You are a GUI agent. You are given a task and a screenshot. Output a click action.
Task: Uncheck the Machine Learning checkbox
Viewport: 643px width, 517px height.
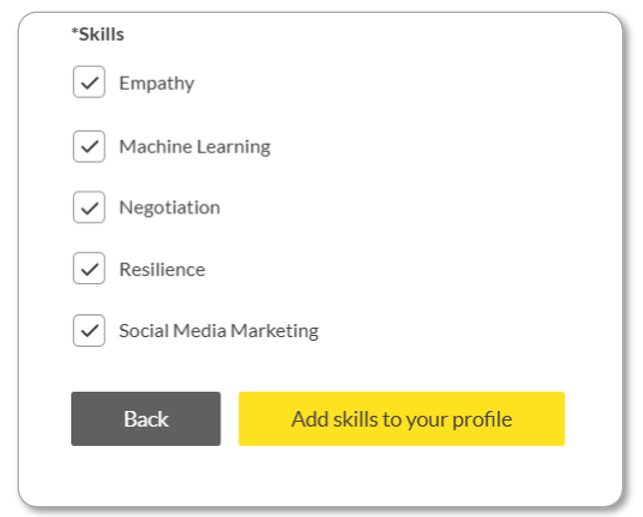89,146
